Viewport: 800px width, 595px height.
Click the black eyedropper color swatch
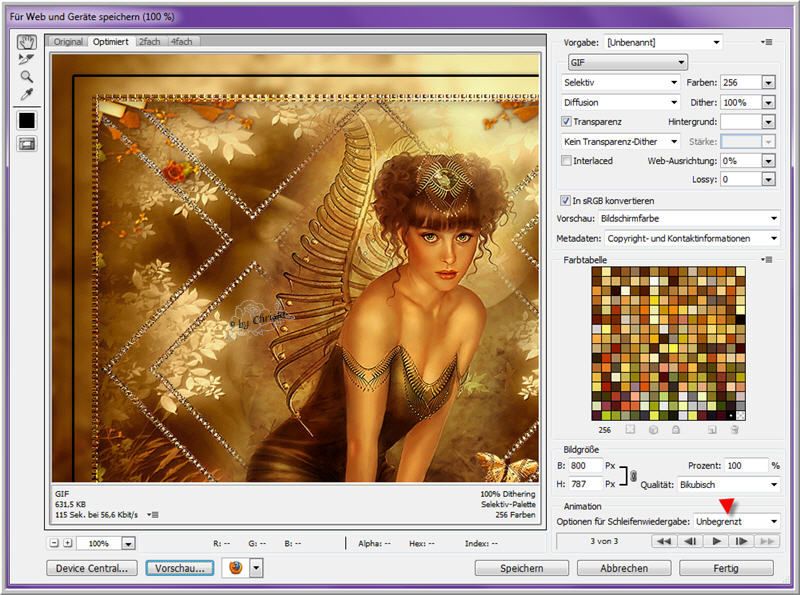click(27, 120)
